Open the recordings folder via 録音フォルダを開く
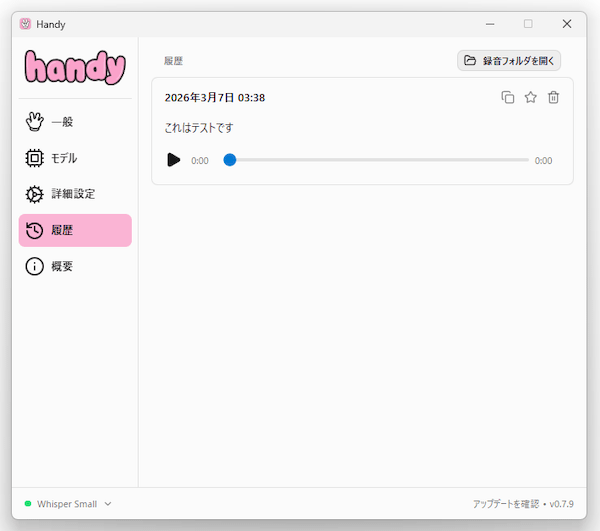Image resolution: width=600 pixels, height=531 pixels. (x=509, y=61)
